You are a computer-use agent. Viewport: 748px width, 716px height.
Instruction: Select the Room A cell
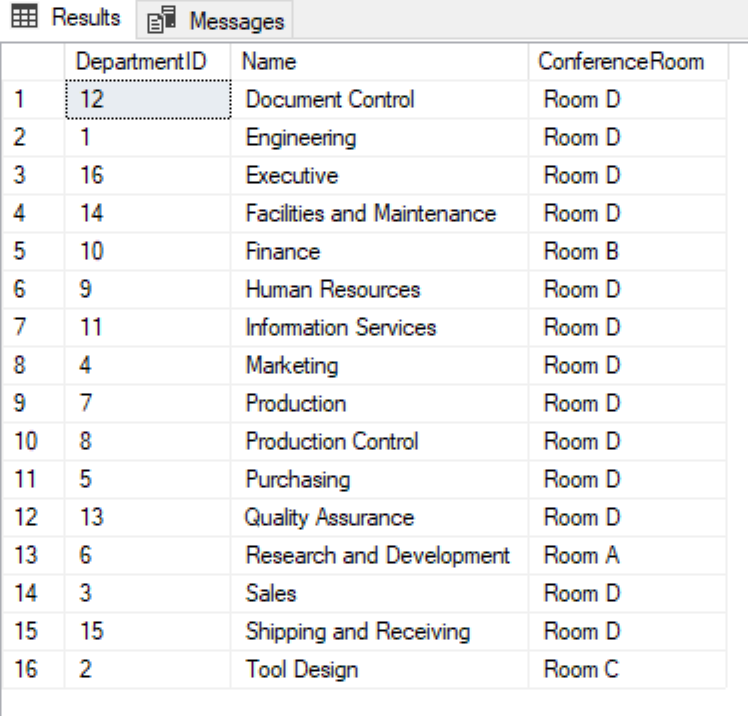[627, 555]
